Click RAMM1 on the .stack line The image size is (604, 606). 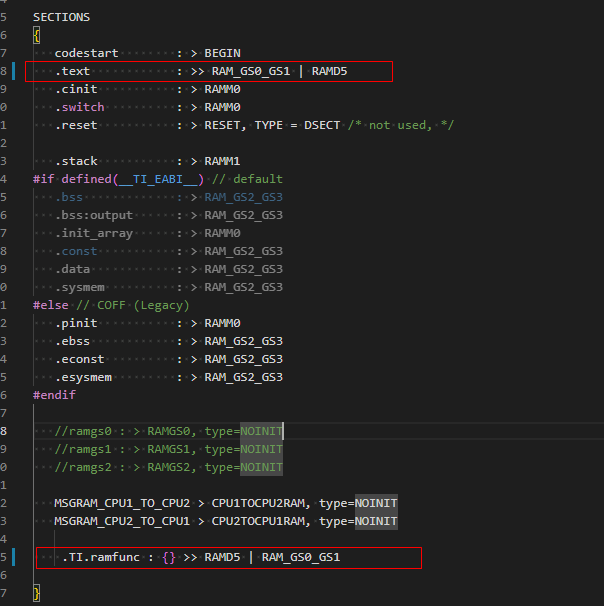[x=222, y=161]
